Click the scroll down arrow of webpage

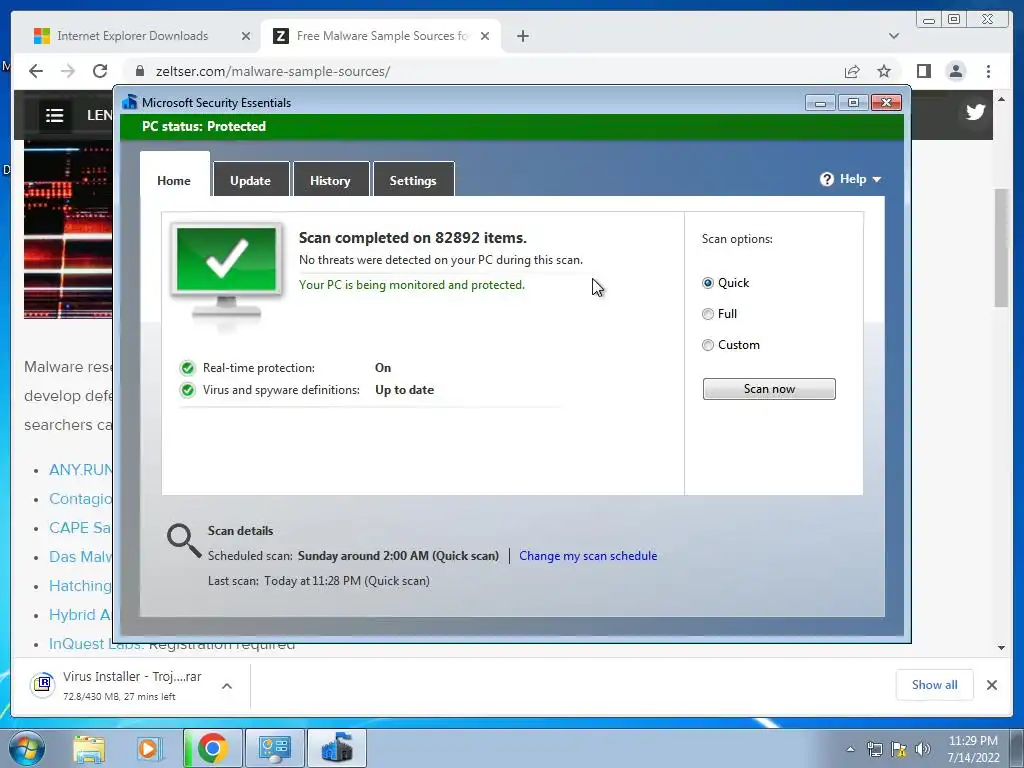point(1001,648)
